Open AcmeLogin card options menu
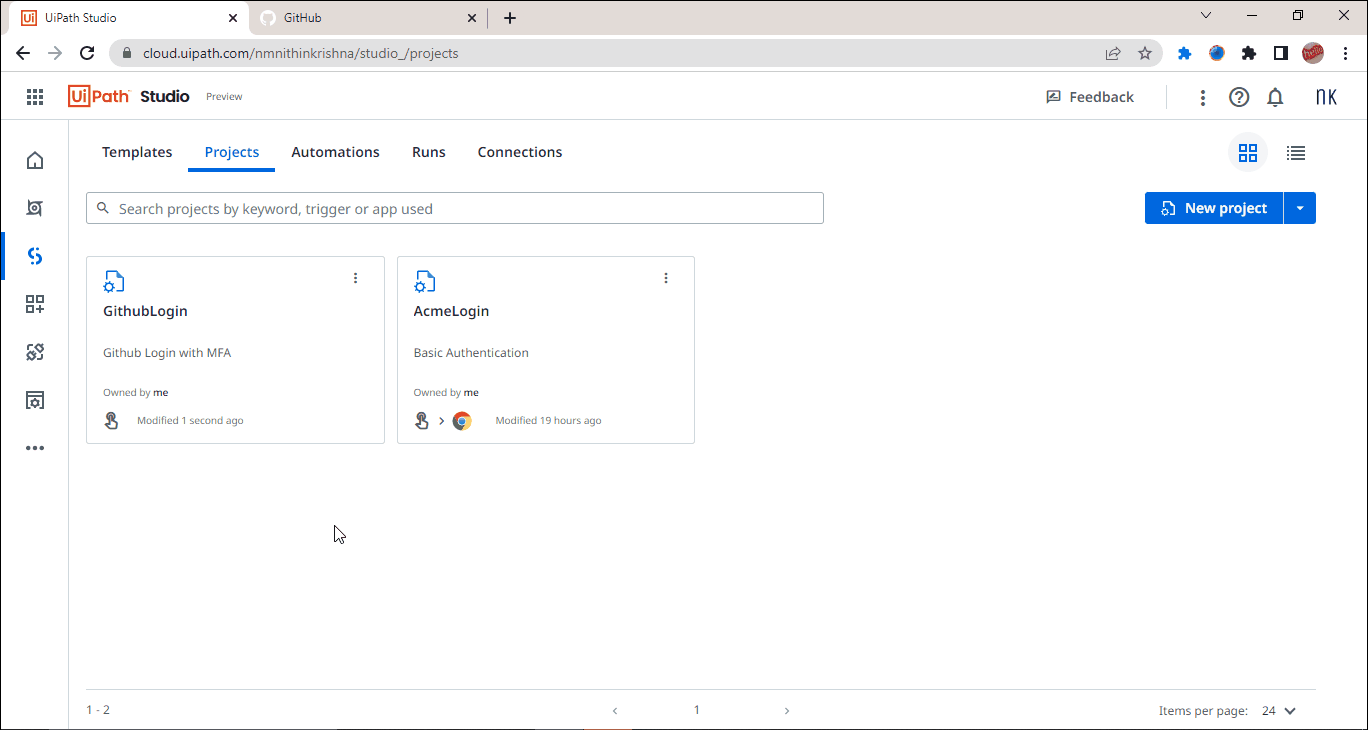Viewport: 1368px width, 730px height. (666, 278)
